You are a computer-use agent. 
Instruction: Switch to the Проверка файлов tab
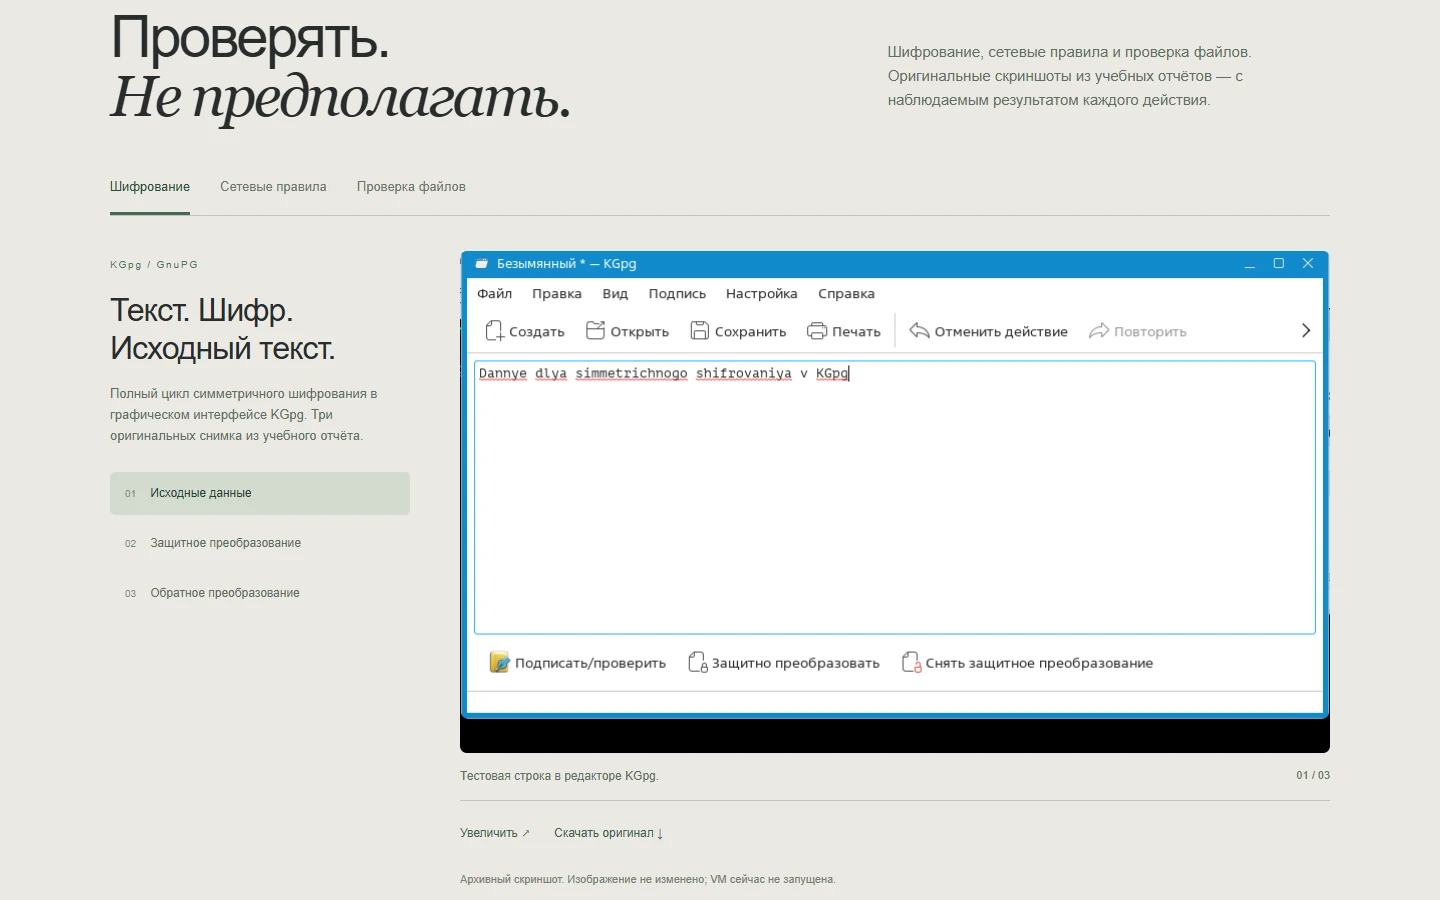(x=411, y=187)
